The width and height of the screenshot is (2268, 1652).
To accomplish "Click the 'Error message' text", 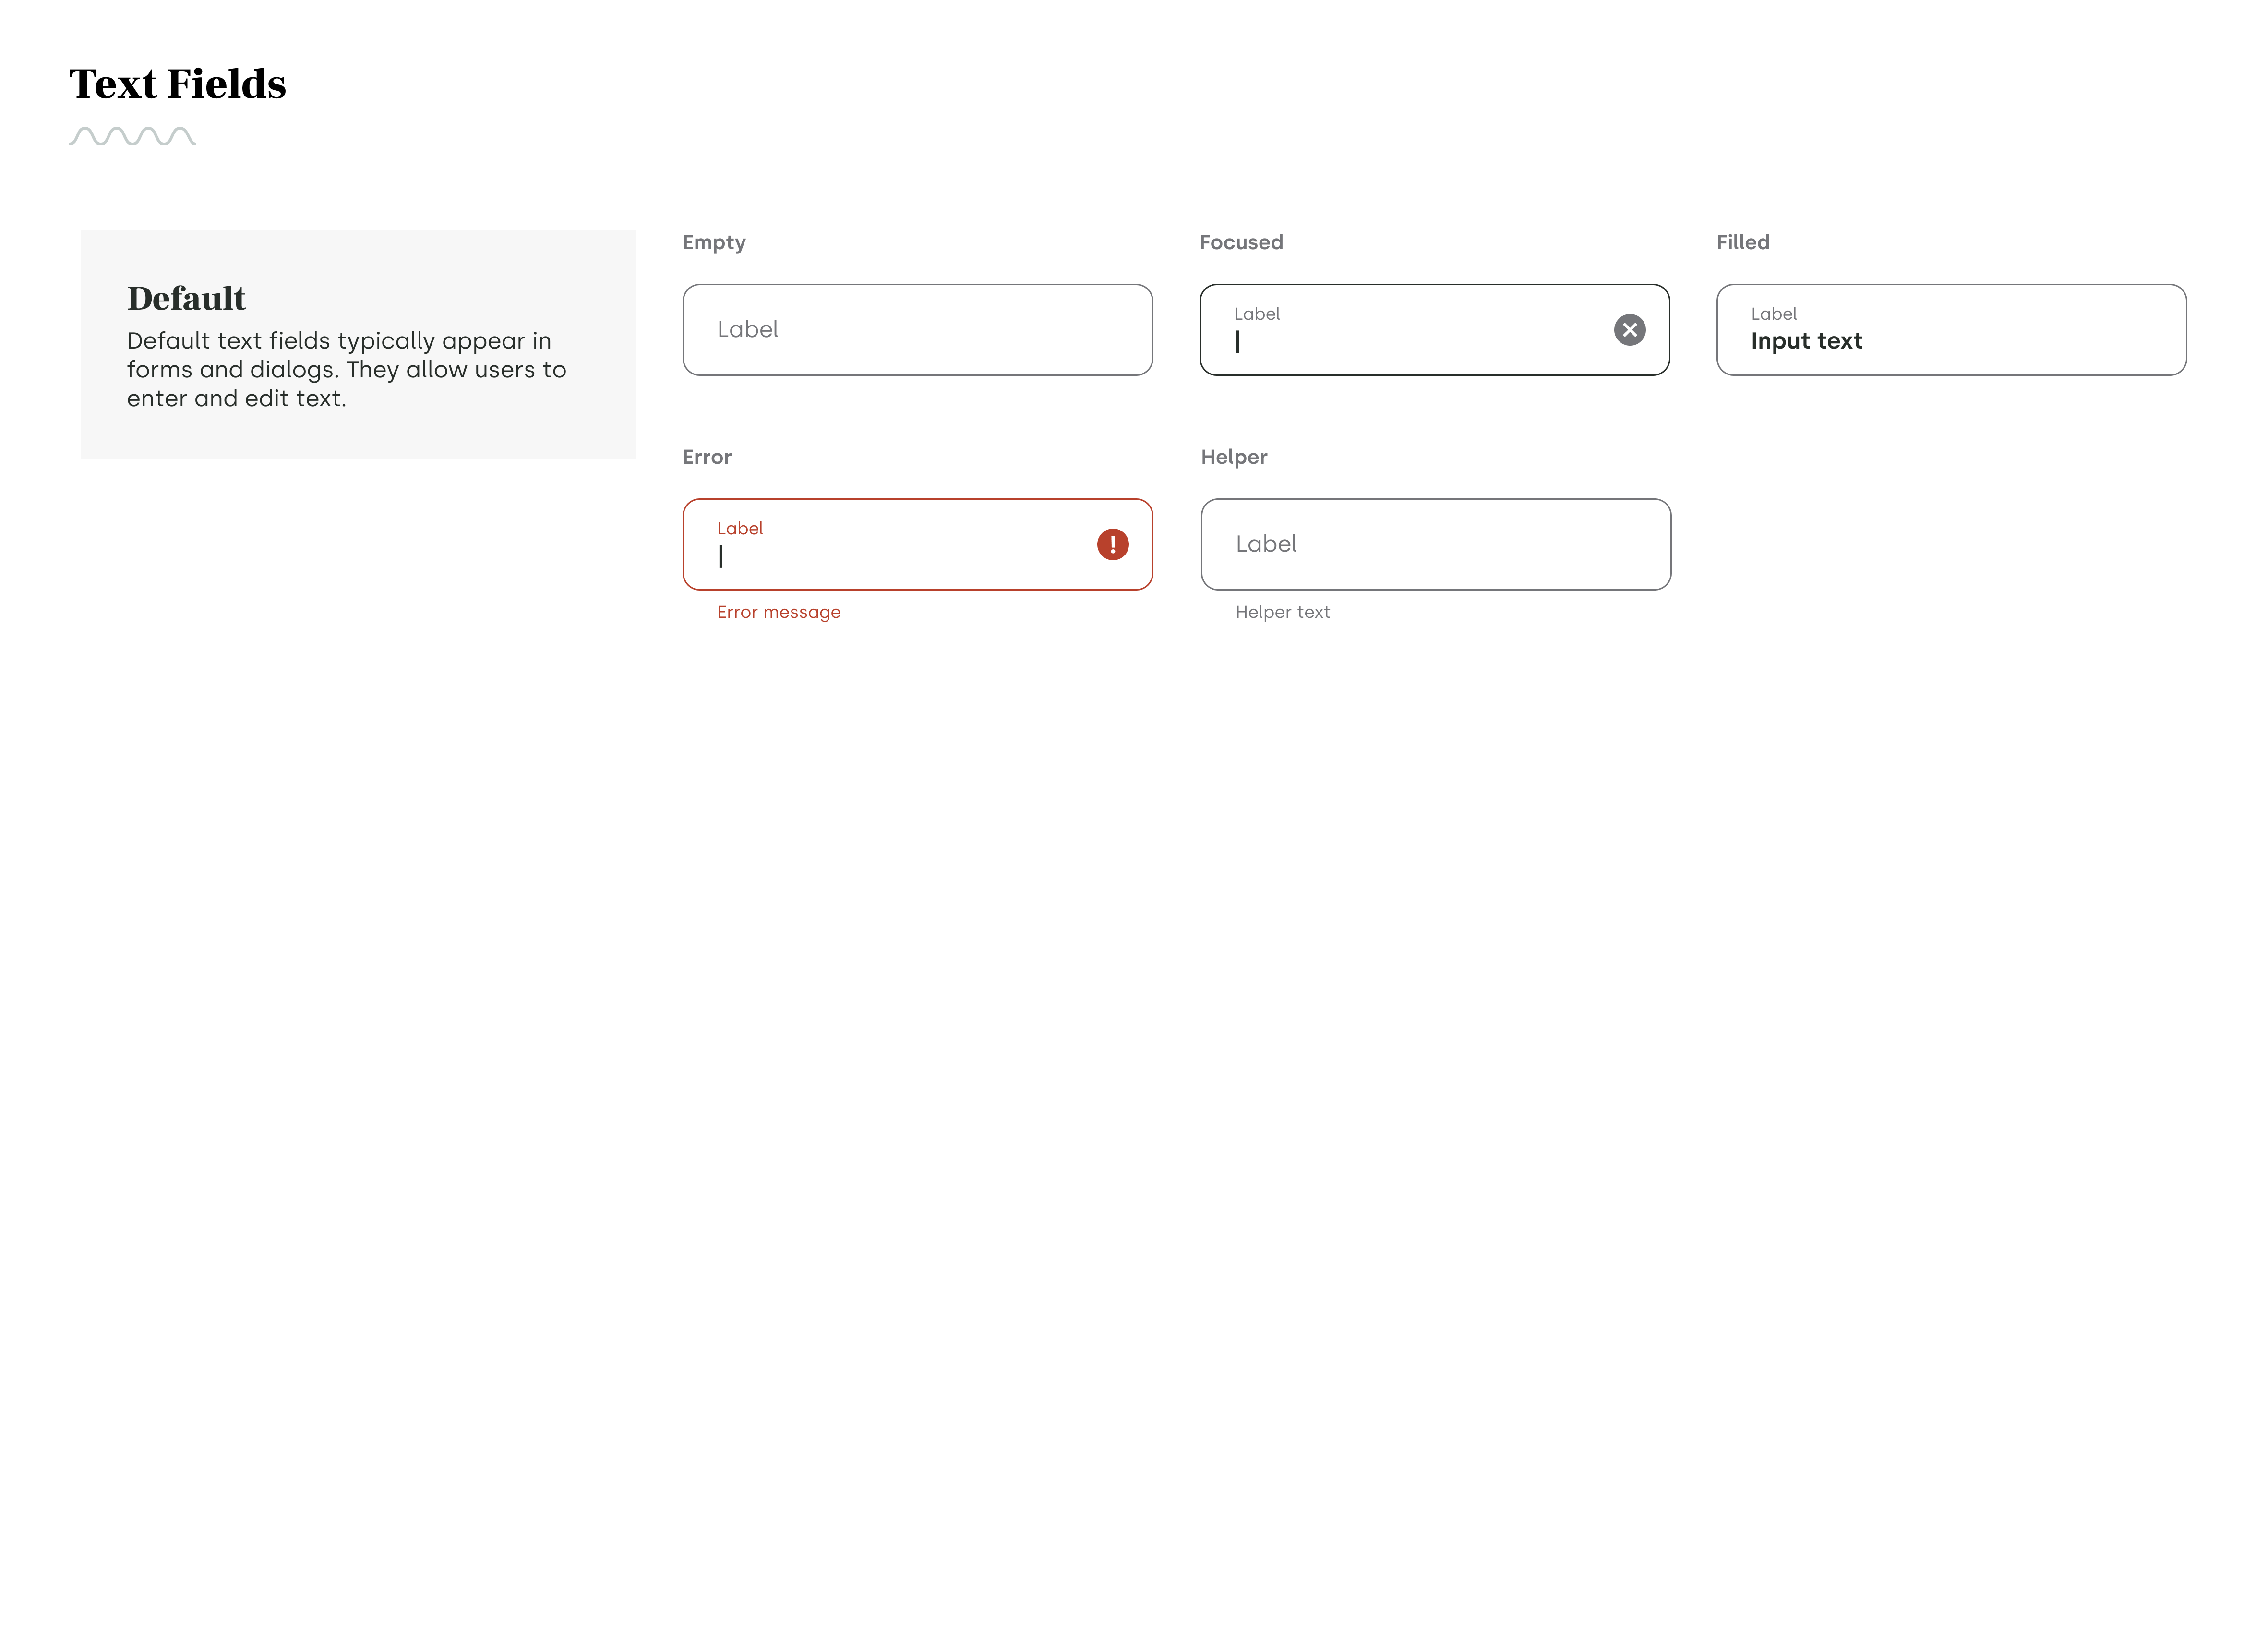I will click(778, 612).
